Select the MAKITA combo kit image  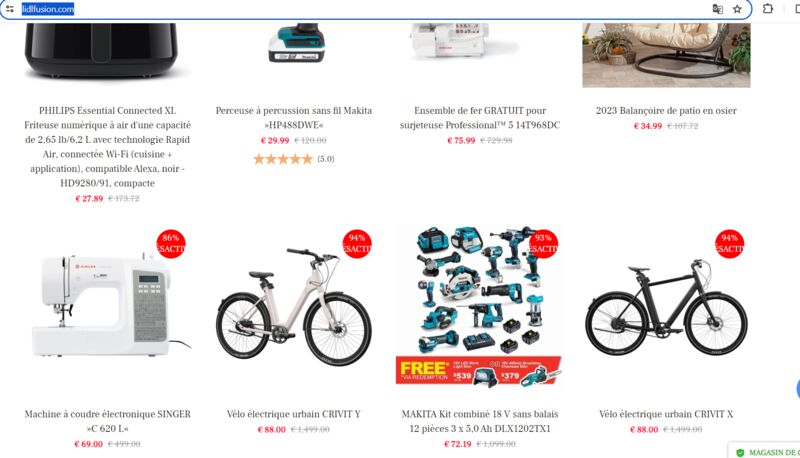[480, 306]
